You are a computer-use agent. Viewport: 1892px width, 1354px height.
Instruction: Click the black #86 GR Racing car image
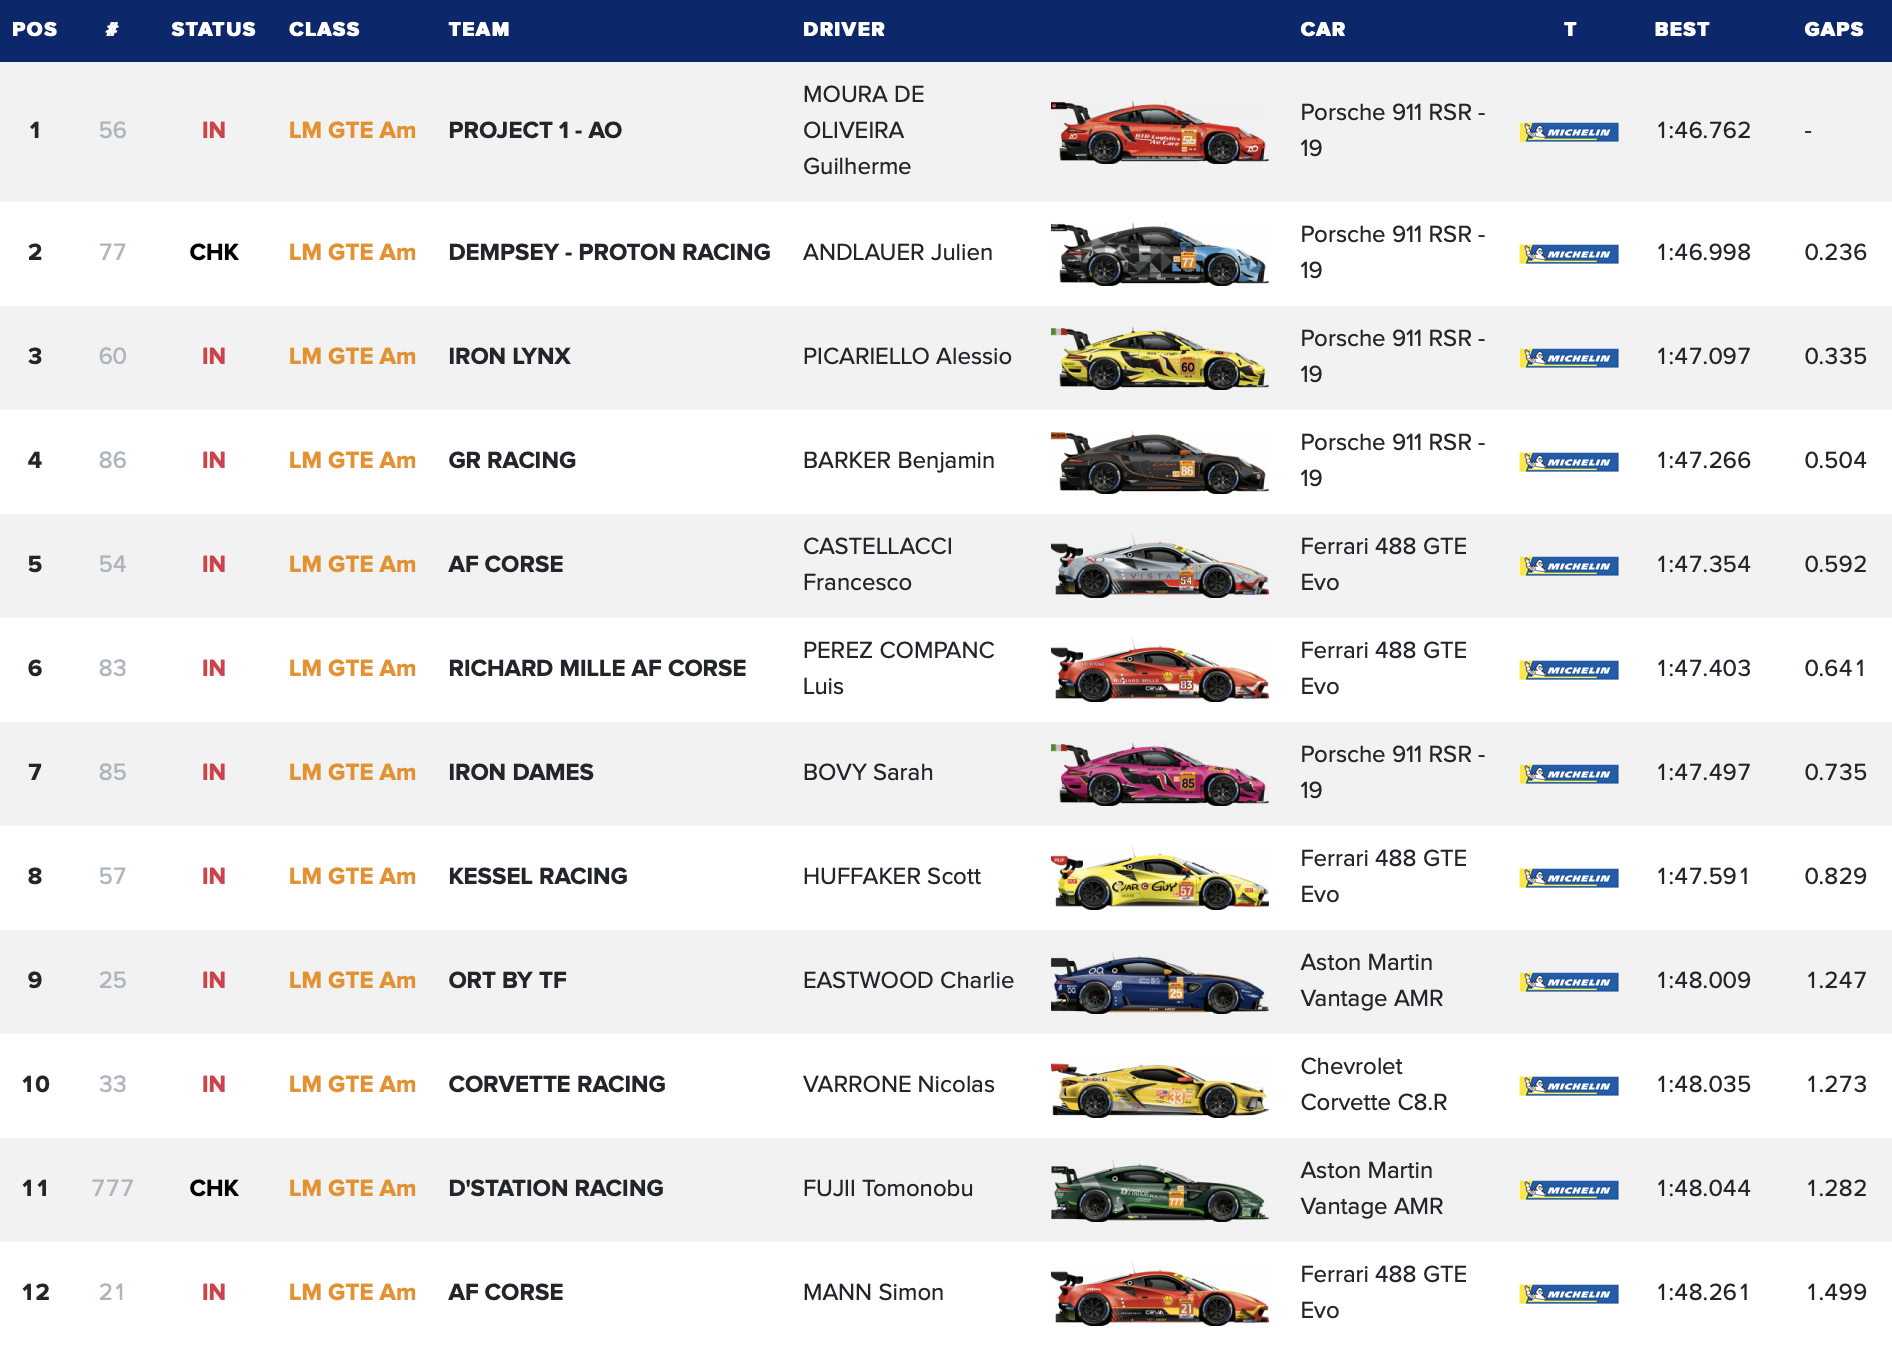1159,462
